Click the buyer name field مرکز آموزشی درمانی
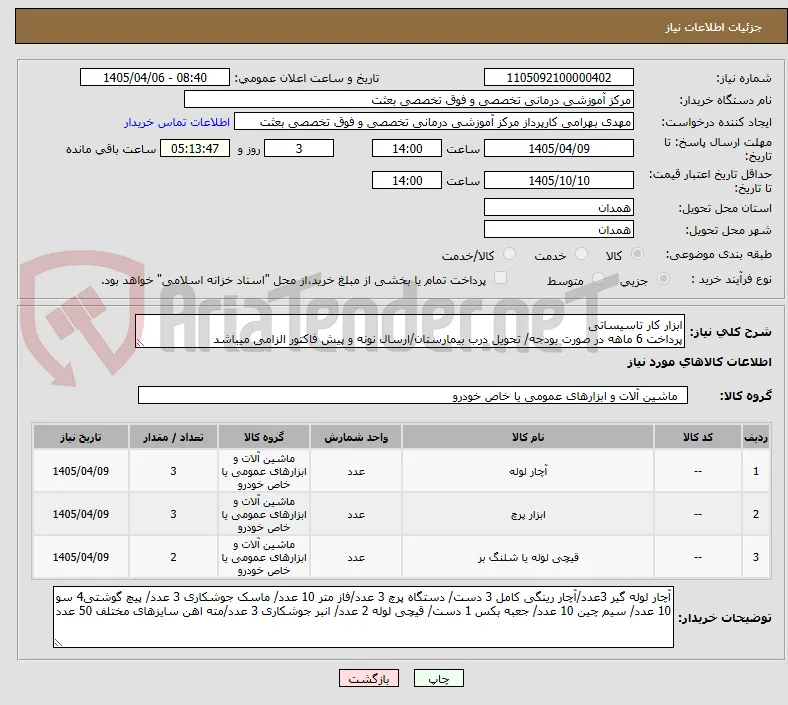The image size is (788, 705). (409, 99)
